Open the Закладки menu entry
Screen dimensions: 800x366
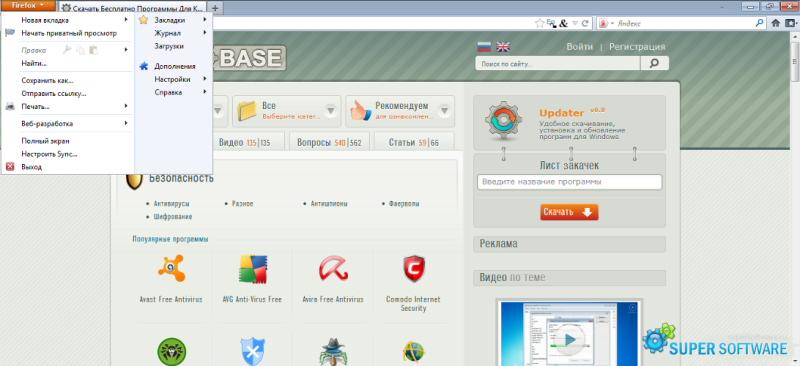click(173, 20)
